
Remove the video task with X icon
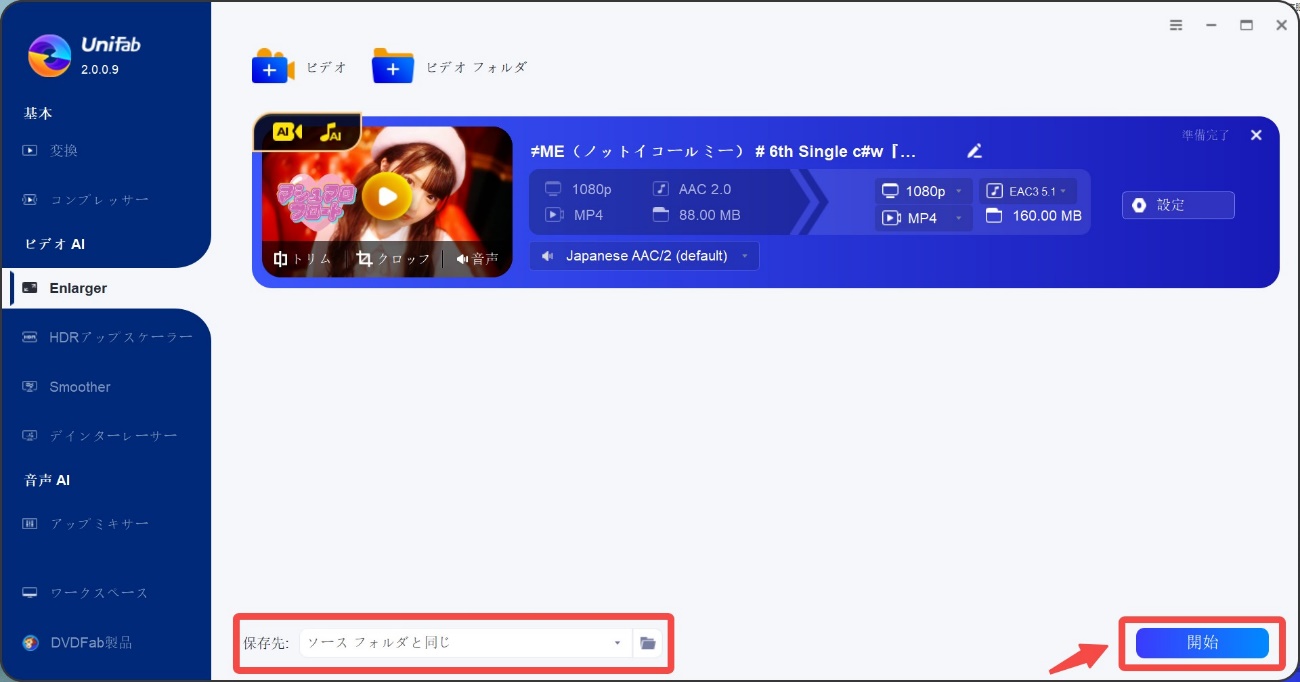tap(1256, 135)
